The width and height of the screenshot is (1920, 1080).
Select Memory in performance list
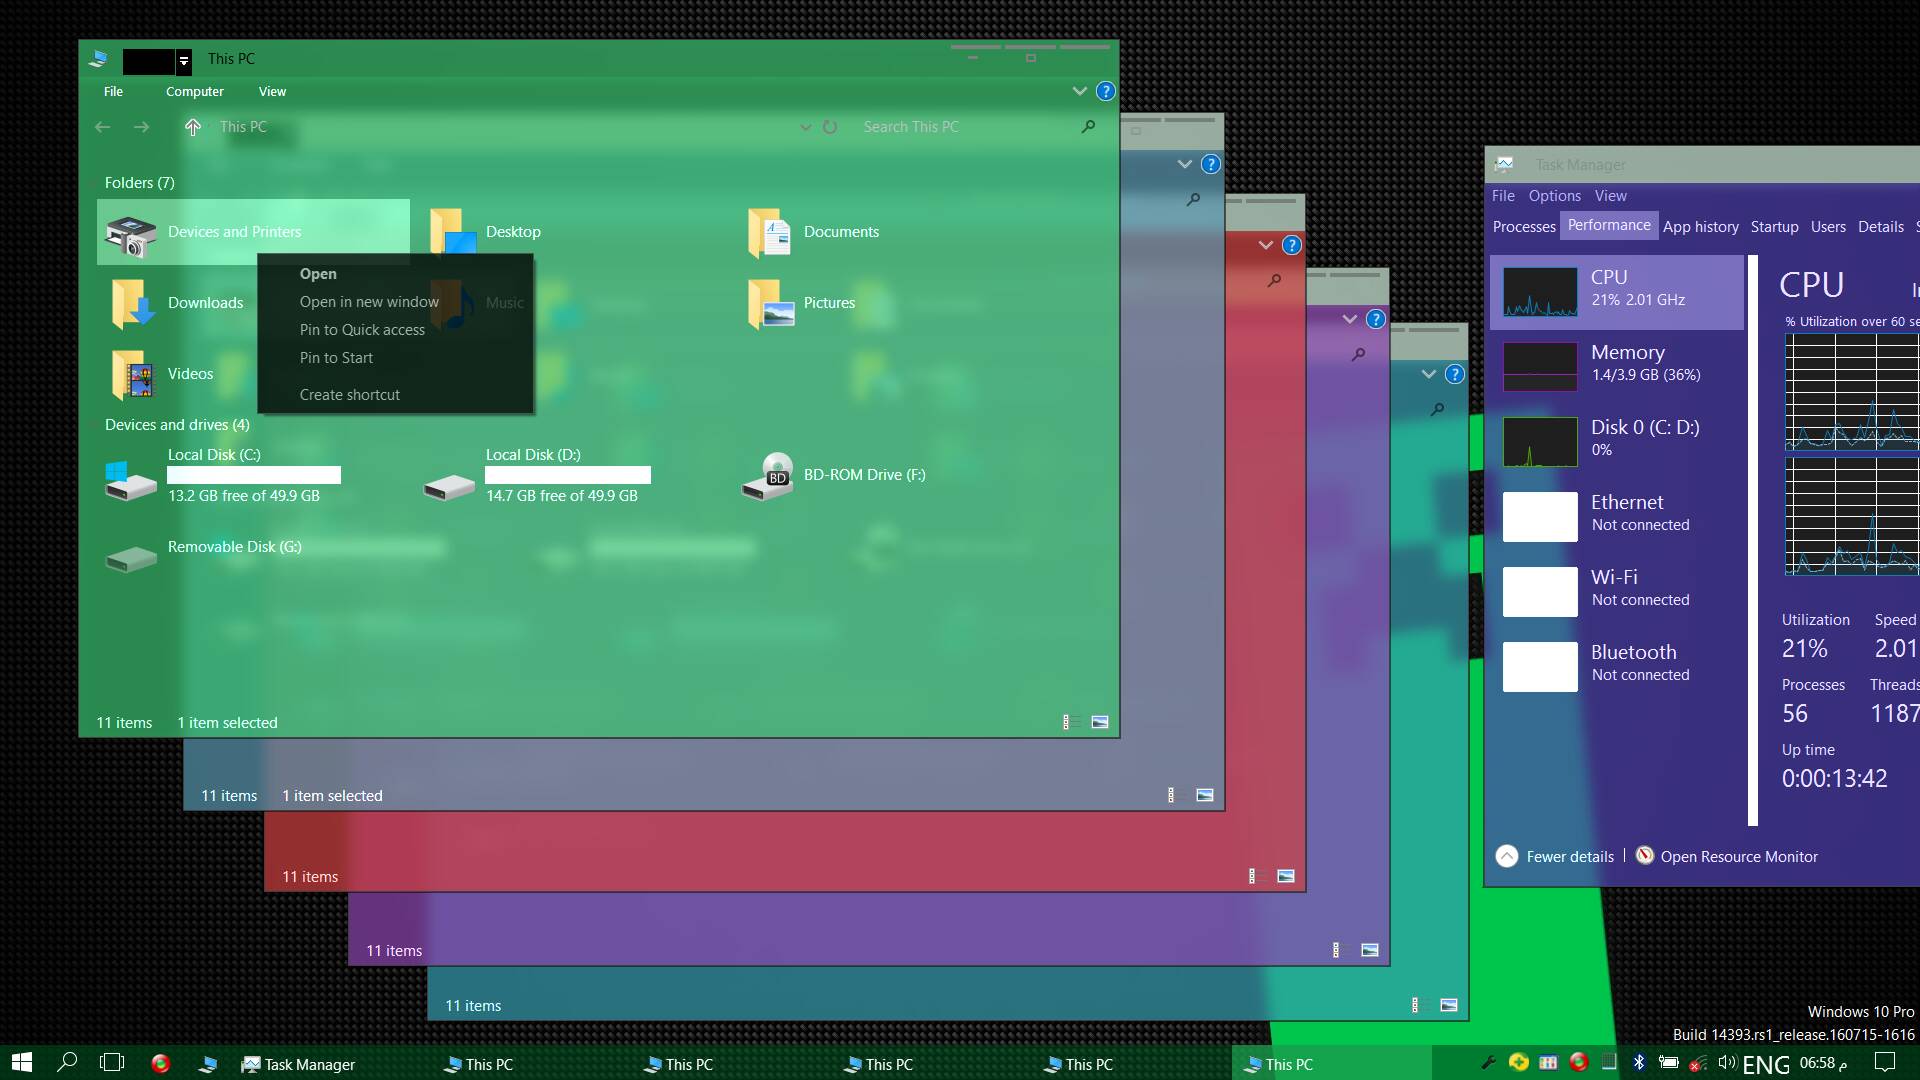(x=1617, y=366)
